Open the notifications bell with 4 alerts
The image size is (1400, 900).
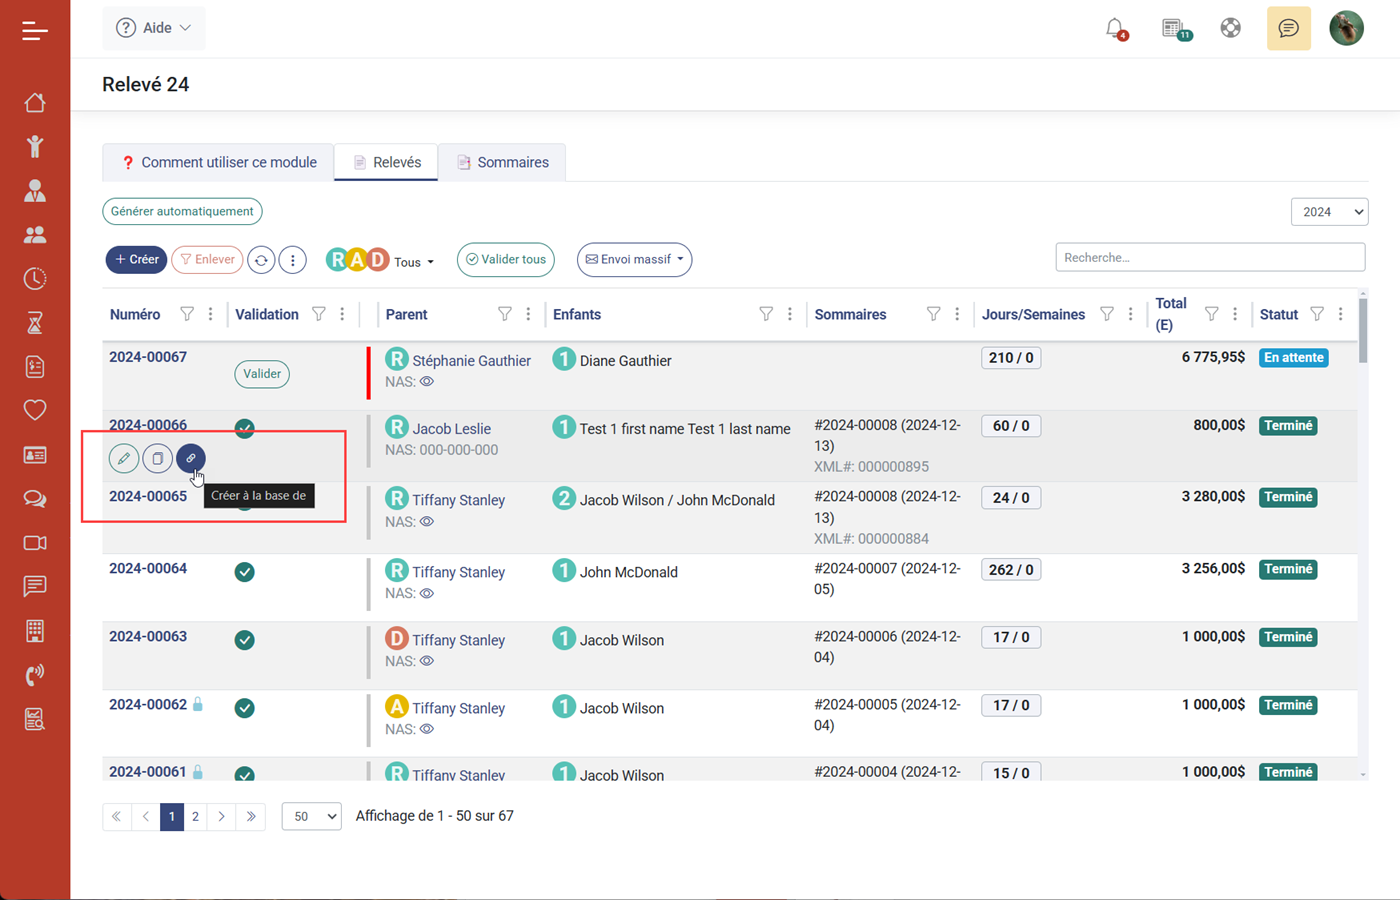[x=1116, y=28]
